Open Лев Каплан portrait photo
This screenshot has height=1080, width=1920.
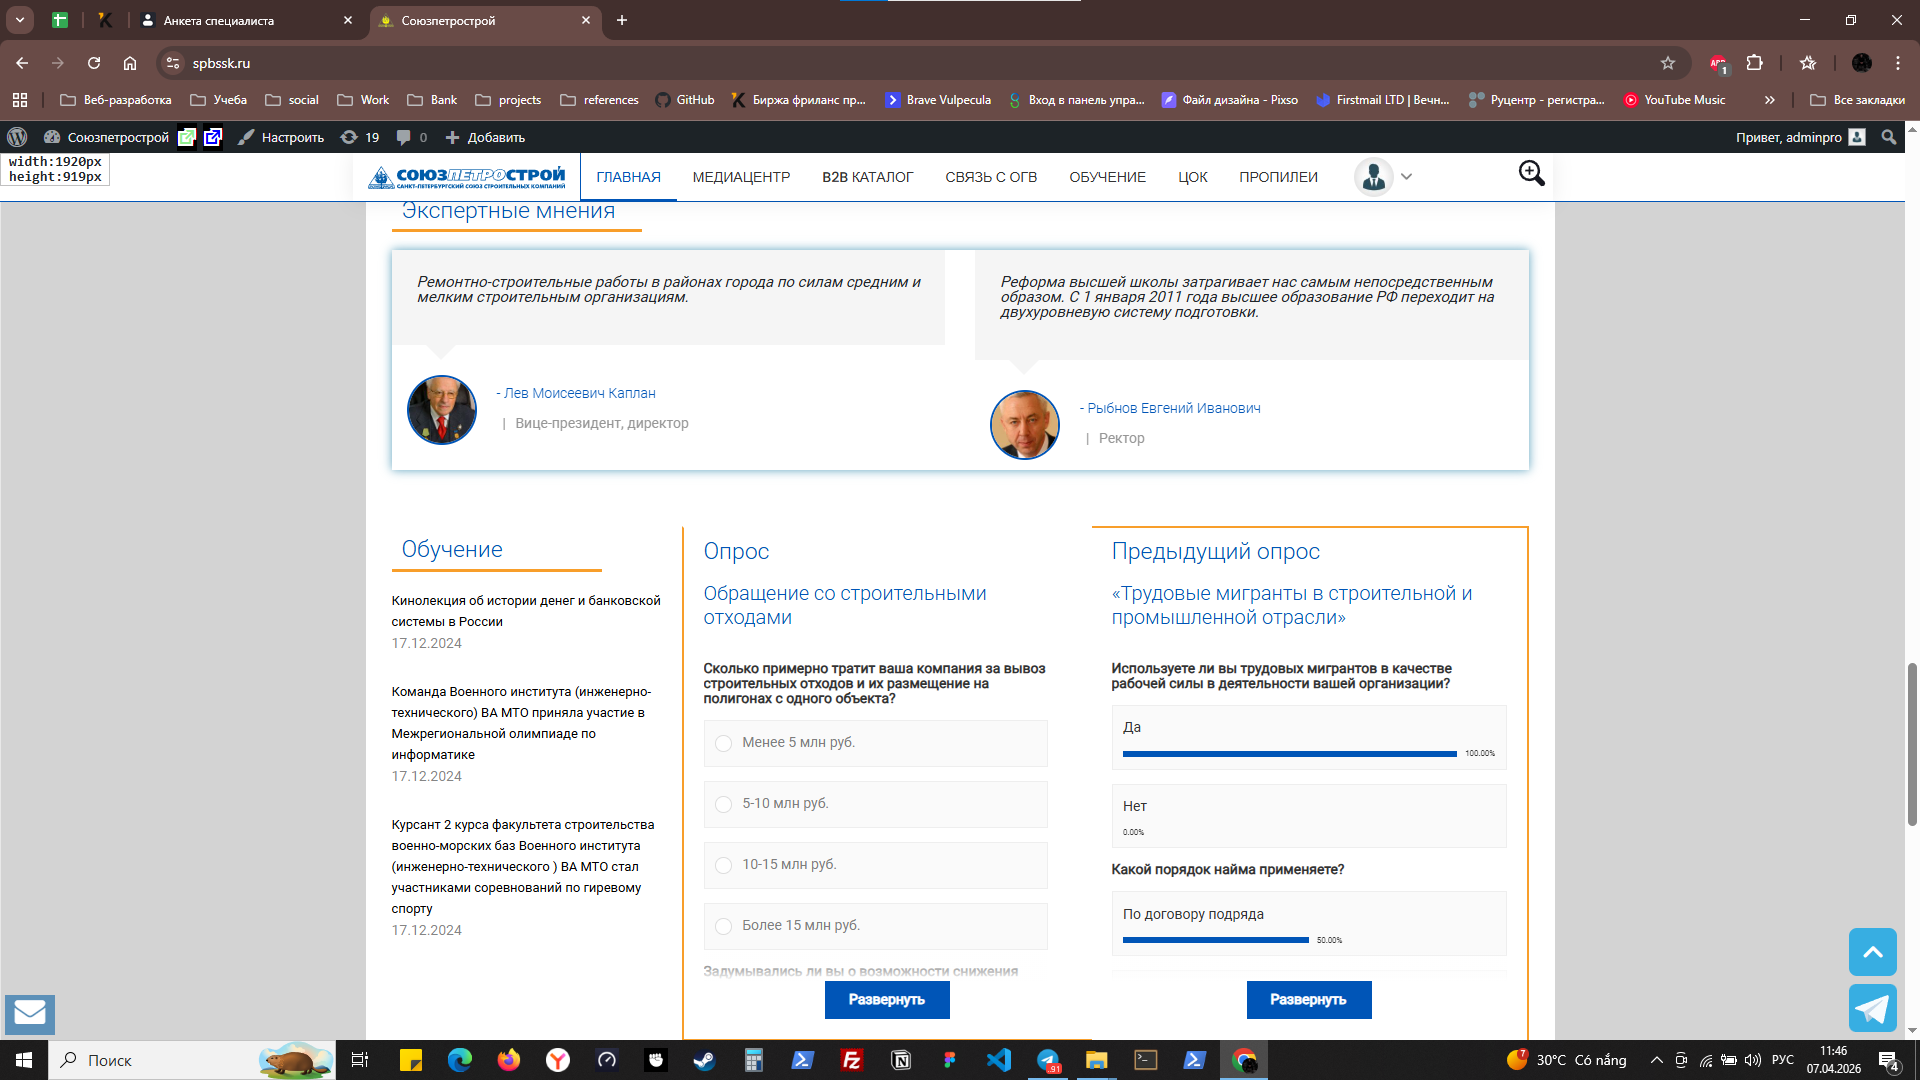click(x=442, y=410)
